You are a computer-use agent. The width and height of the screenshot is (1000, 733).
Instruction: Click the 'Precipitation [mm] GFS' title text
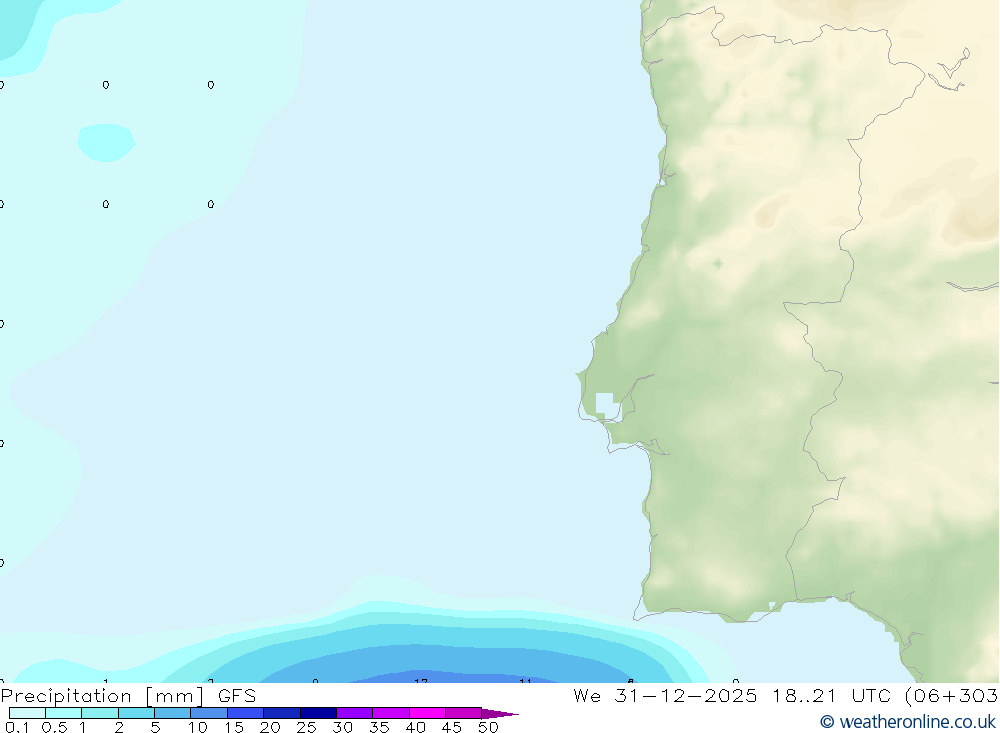point(128,695)
